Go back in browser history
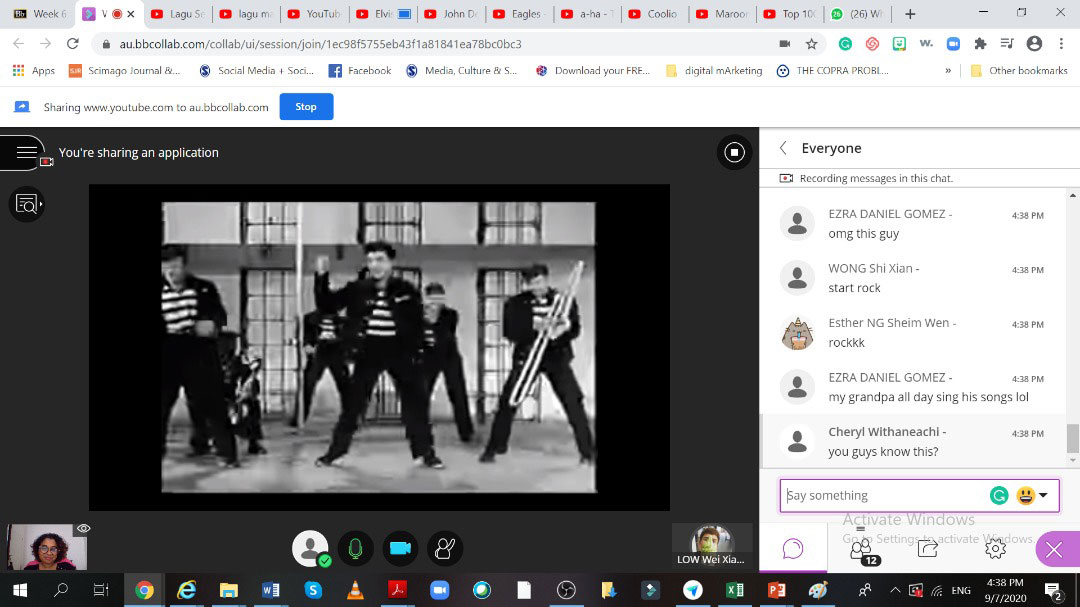 click(x=19, y=43)
